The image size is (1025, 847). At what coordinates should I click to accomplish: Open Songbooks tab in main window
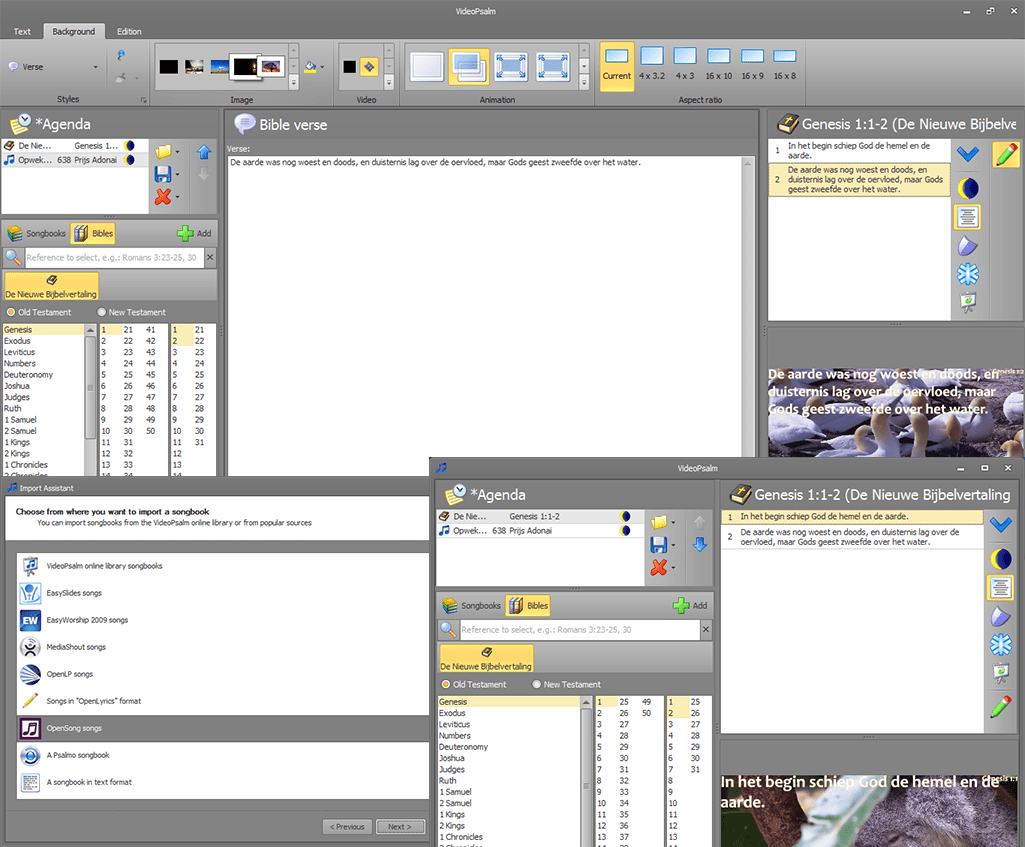coord(37,233)
